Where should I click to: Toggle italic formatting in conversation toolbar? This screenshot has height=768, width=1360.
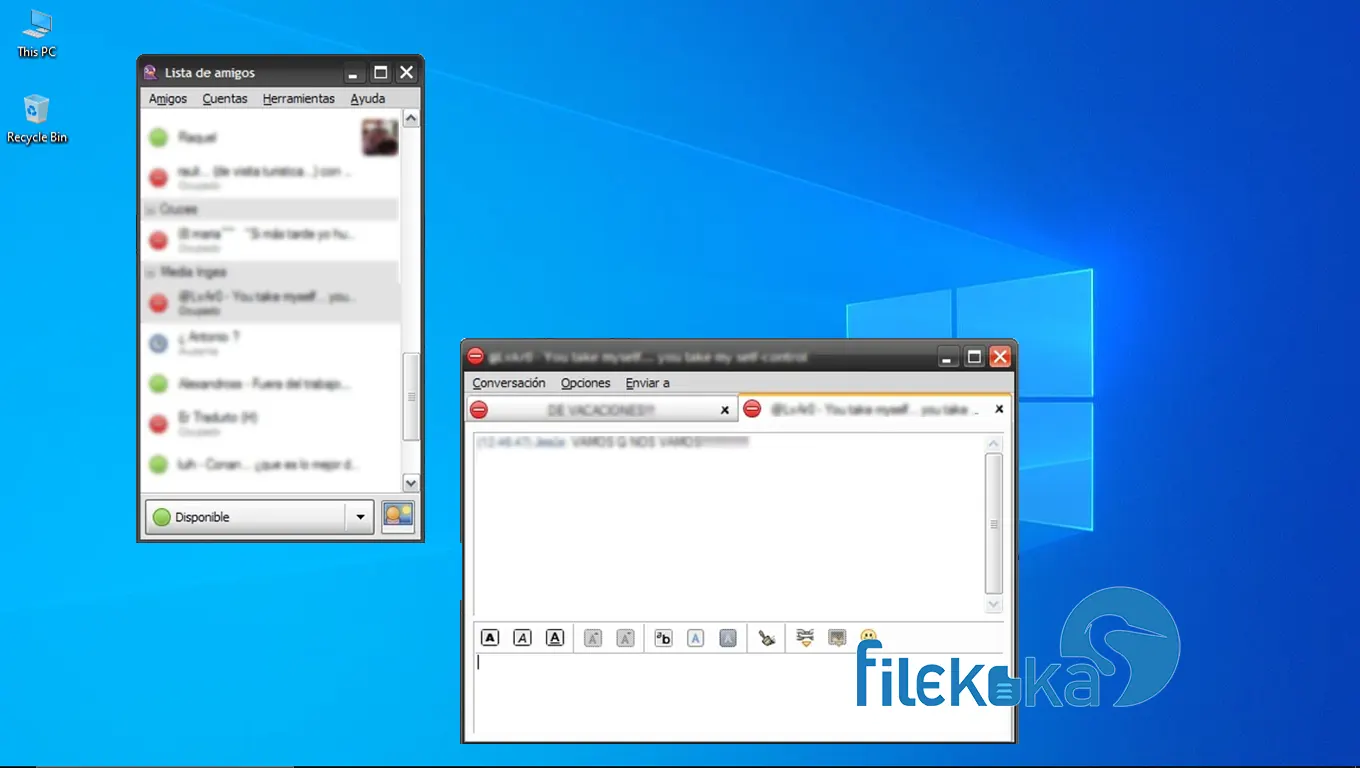[x=522, y=637]
